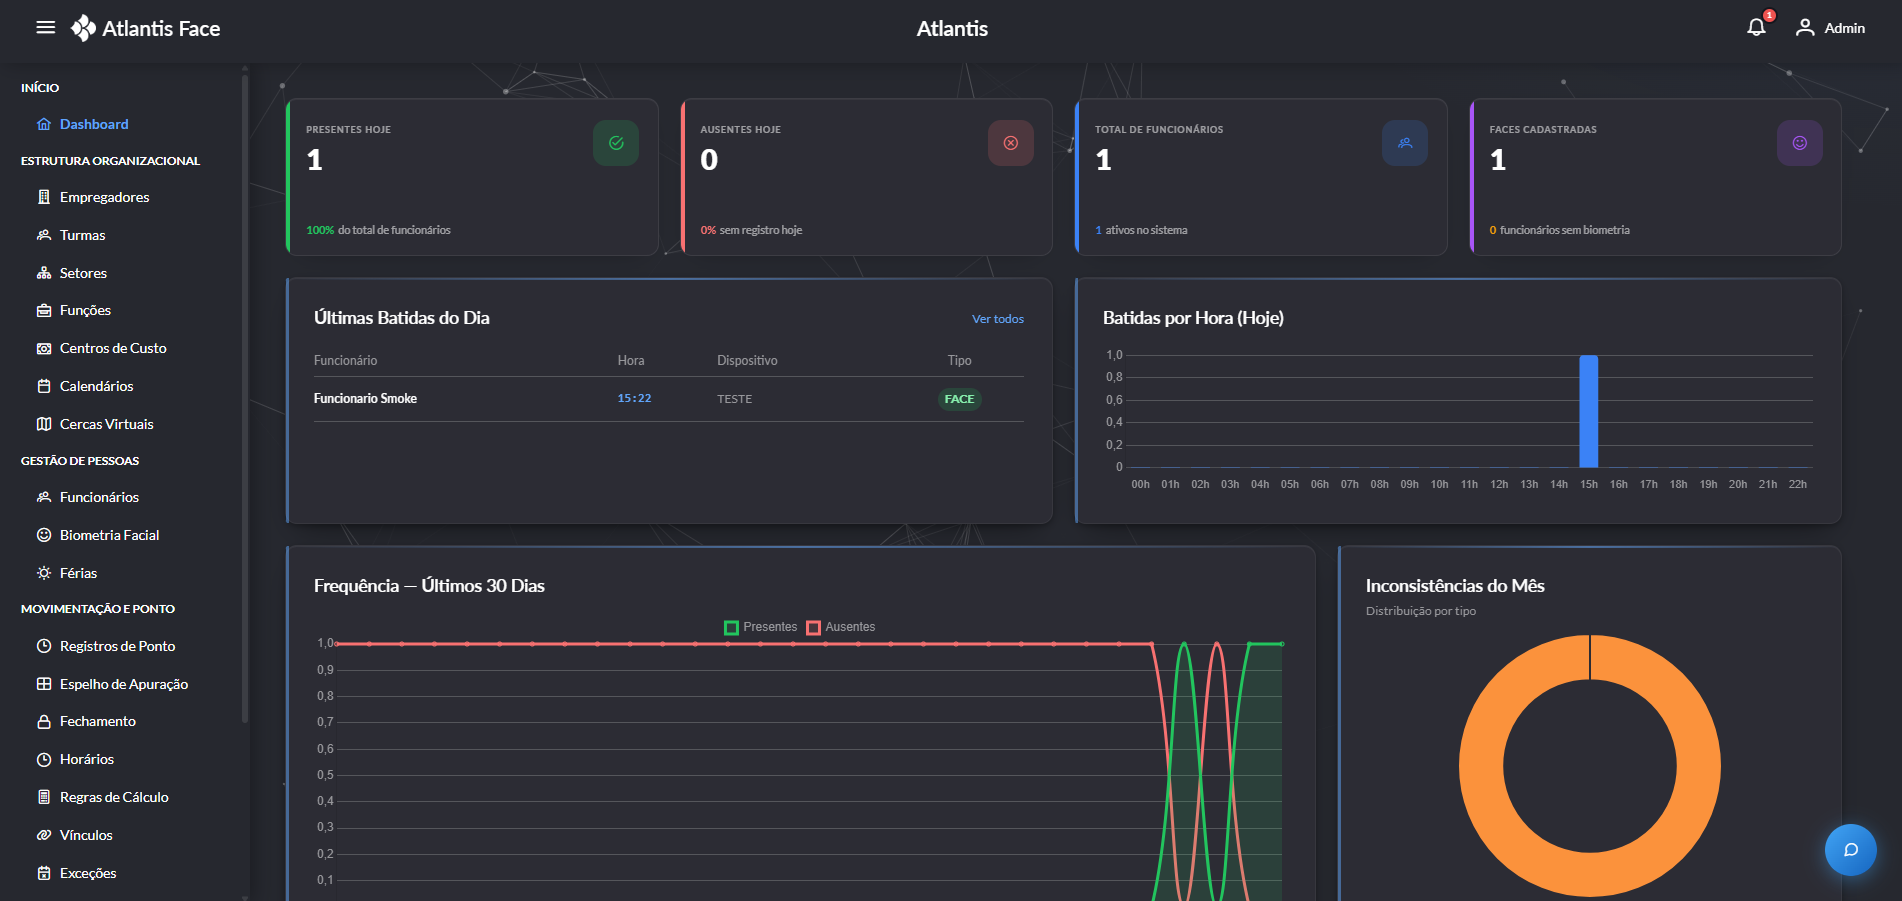The image size is (1902, 901).
Task: Navigate to Funcionários
Action: coord(99,497)
